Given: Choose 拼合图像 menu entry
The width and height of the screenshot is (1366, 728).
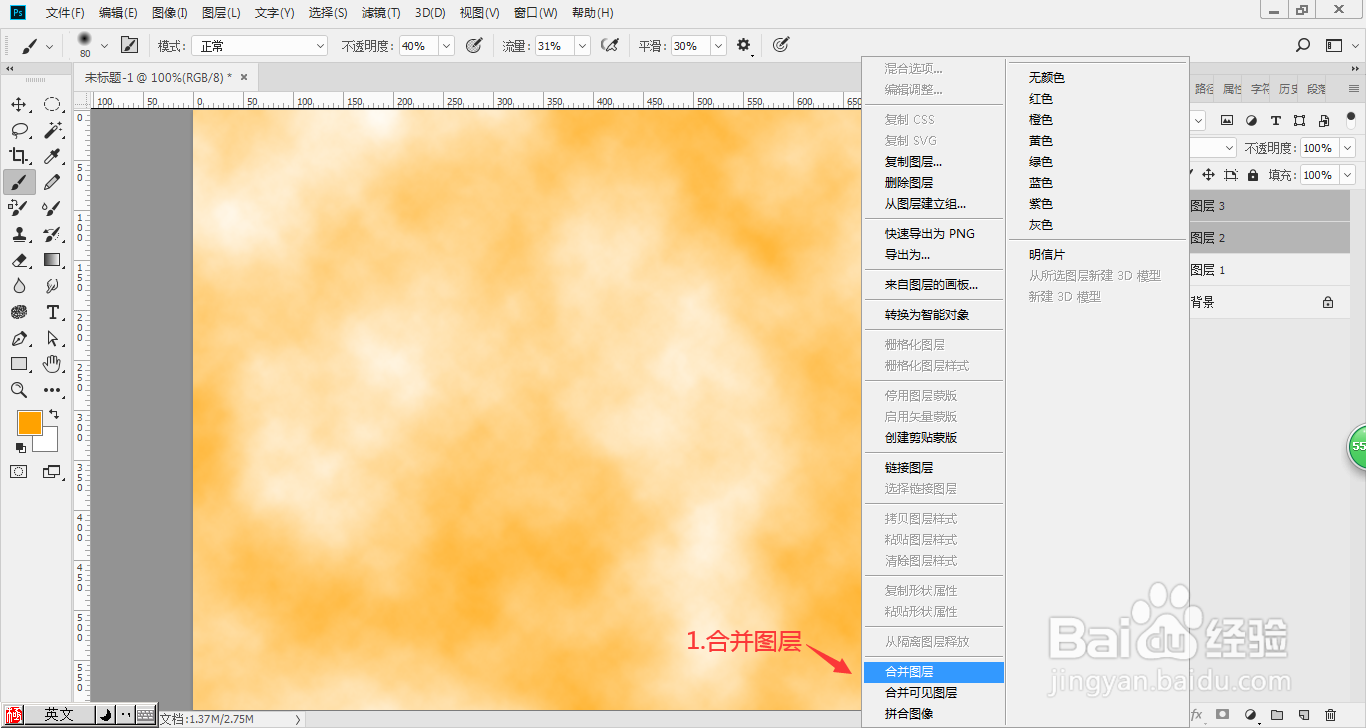Looking at the screenshot, I should click(933, 714).
